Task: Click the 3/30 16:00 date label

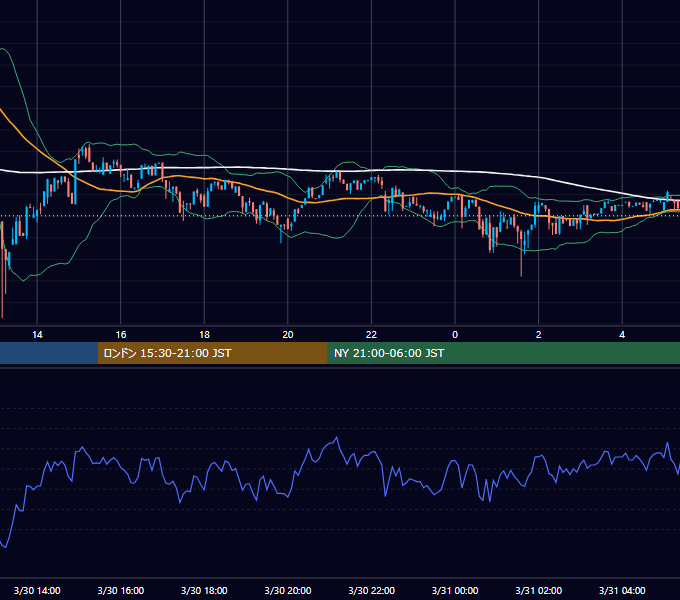Action: tap(121, 590)
